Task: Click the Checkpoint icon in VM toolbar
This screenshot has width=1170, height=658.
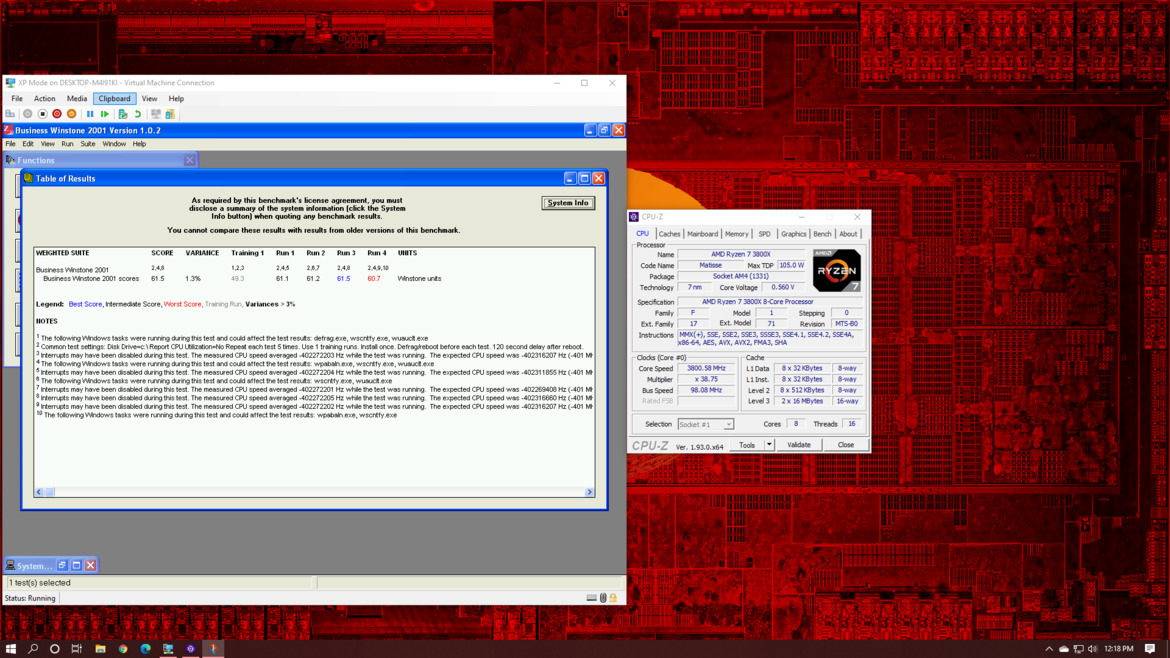Action: point(123,114)
